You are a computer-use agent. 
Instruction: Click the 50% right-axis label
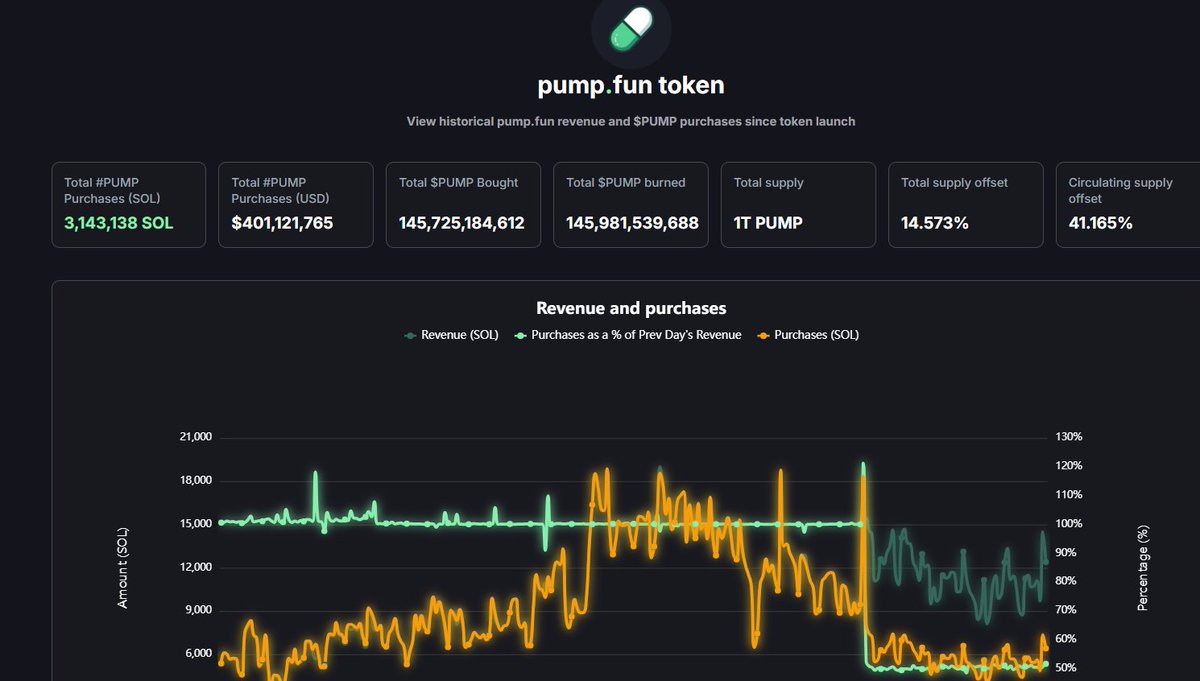coord(1066,667)
